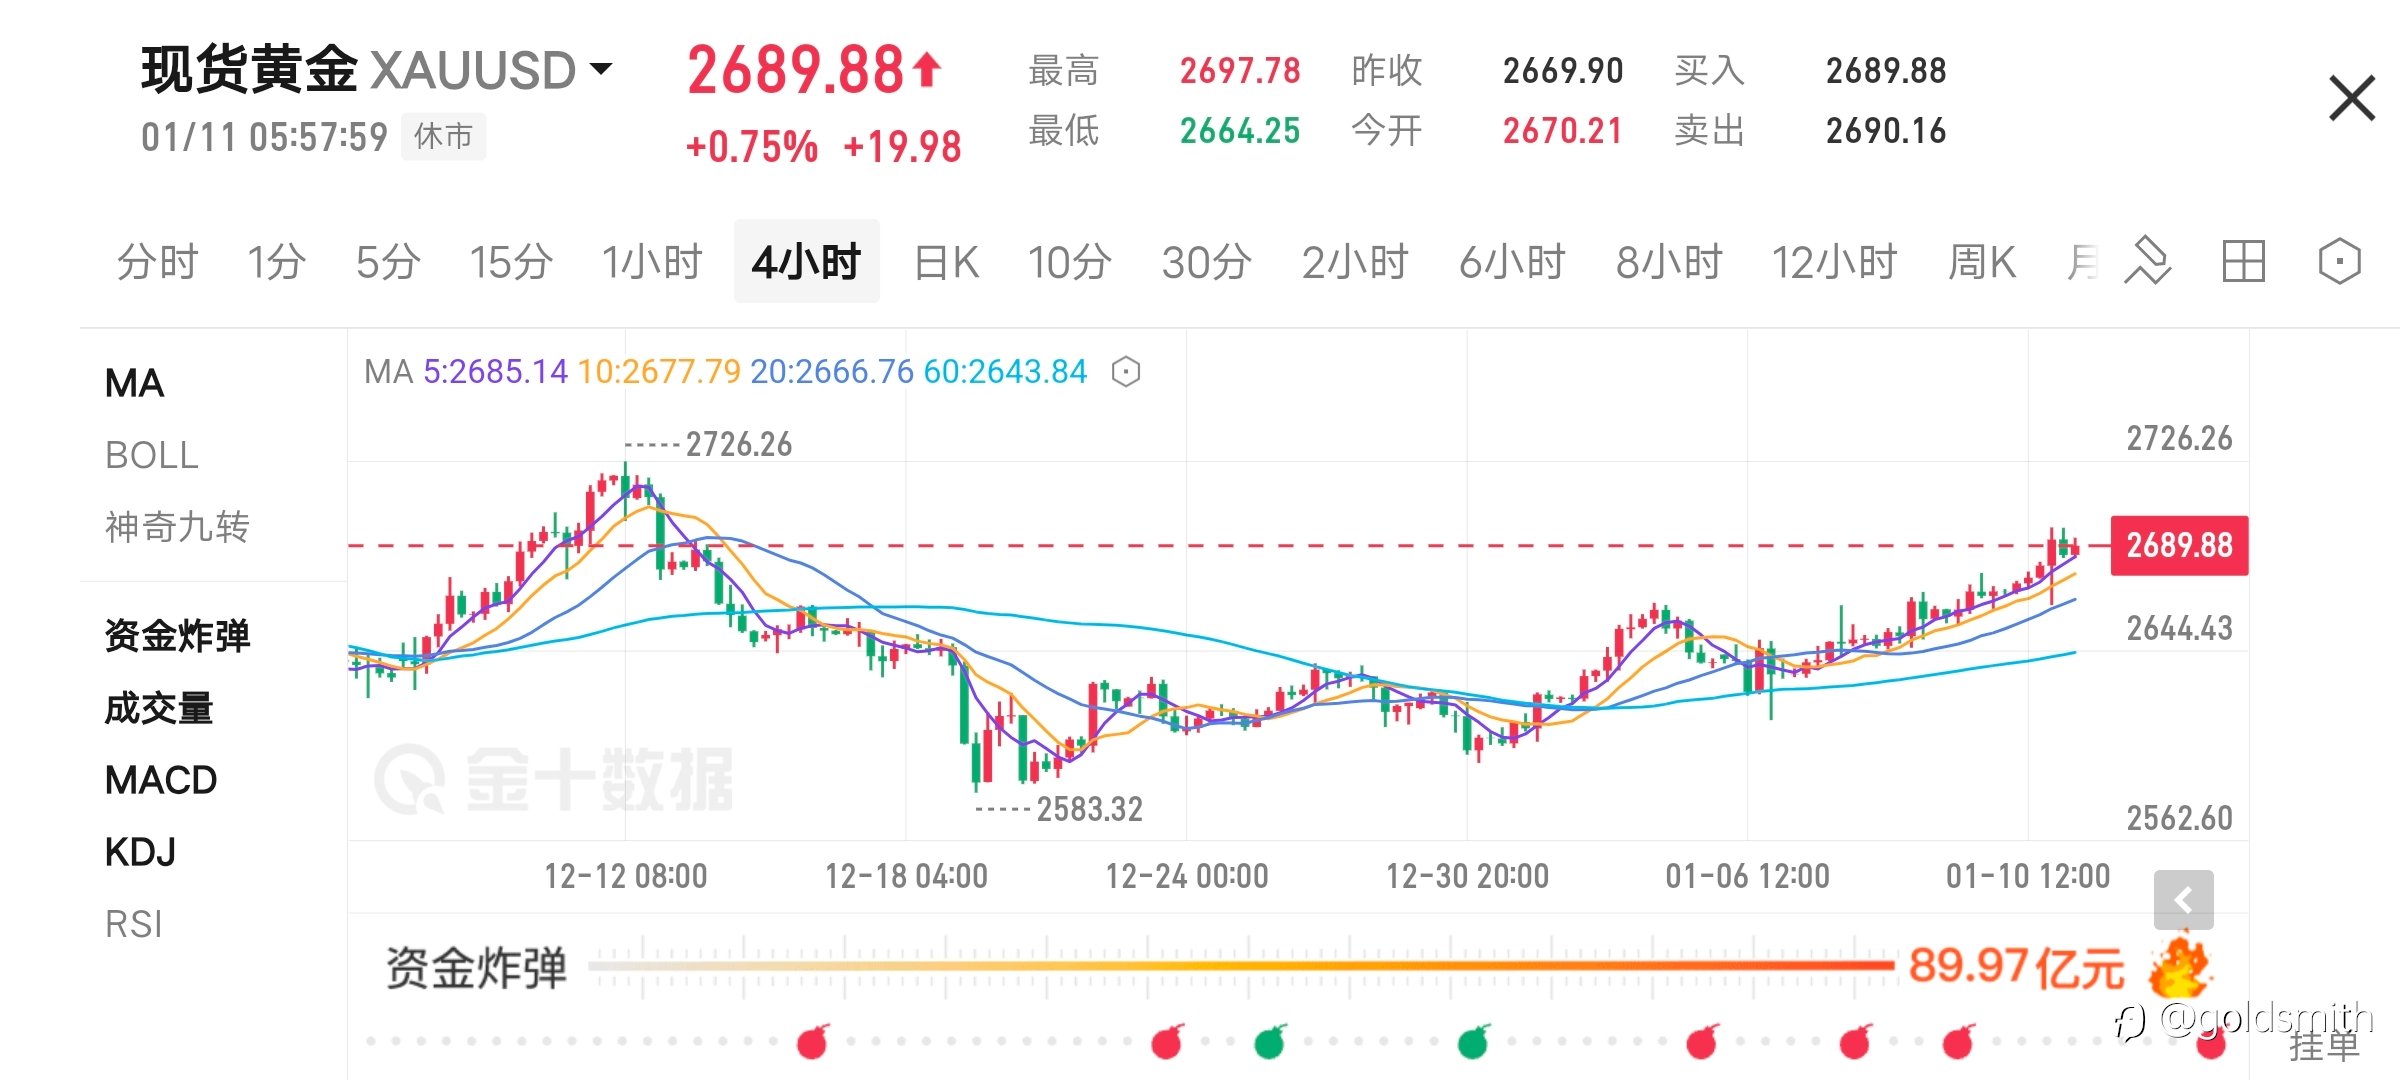Screen dimensions: 2400x1080
Task: Select the MACD indicator
Action: [x=161, y=780]
